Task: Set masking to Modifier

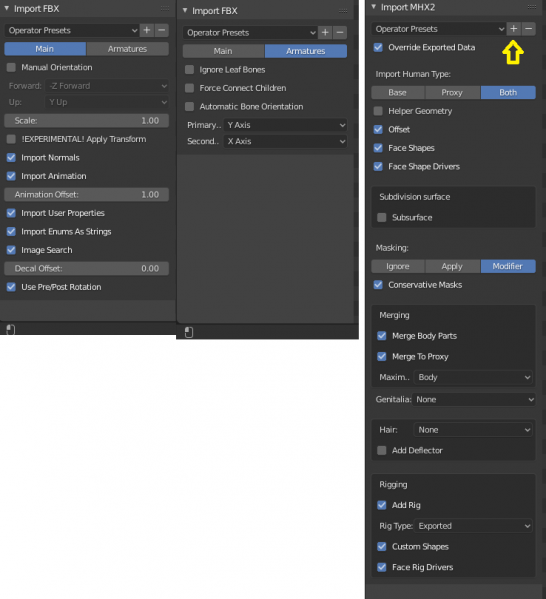Action: click(508, 266)
